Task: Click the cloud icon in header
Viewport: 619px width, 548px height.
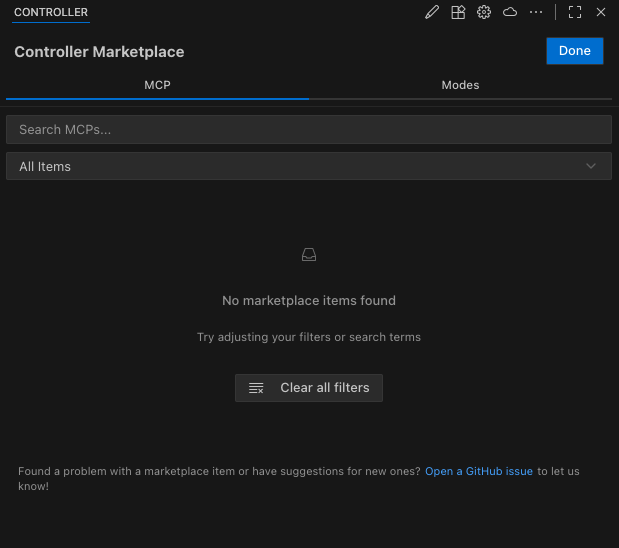Action: (x=510, y=12)
